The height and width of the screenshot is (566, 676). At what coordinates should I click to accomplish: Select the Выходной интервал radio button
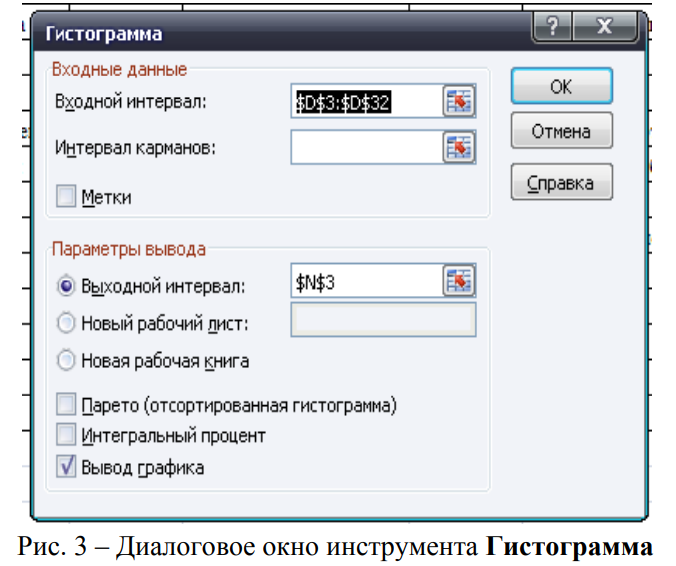[67, 286]
